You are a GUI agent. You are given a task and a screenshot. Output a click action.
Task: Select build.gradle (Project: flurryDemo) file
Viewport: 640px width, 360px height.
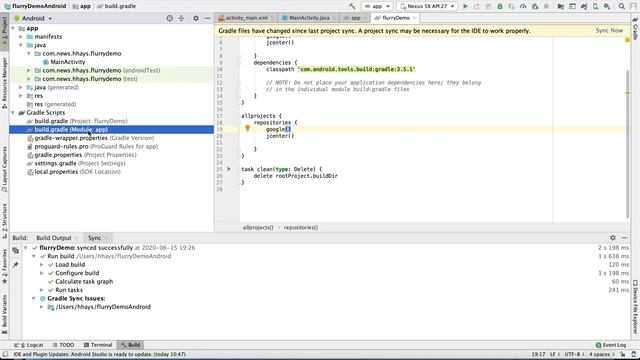point(81,121)
